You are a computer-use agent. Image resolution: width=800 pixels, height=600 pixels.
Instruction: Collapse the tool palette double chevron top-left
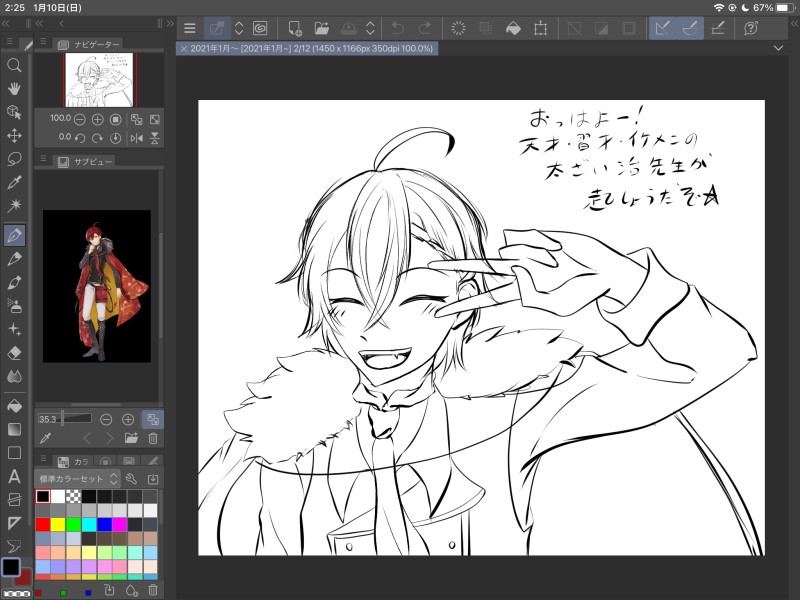6,23
